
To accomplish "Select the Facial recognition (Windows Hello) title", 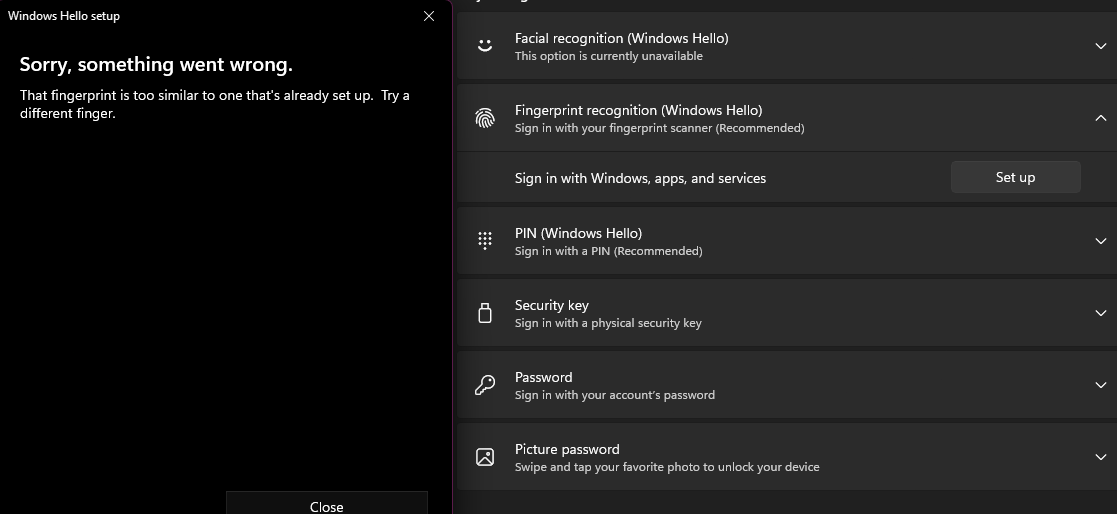I will point(621,38).
